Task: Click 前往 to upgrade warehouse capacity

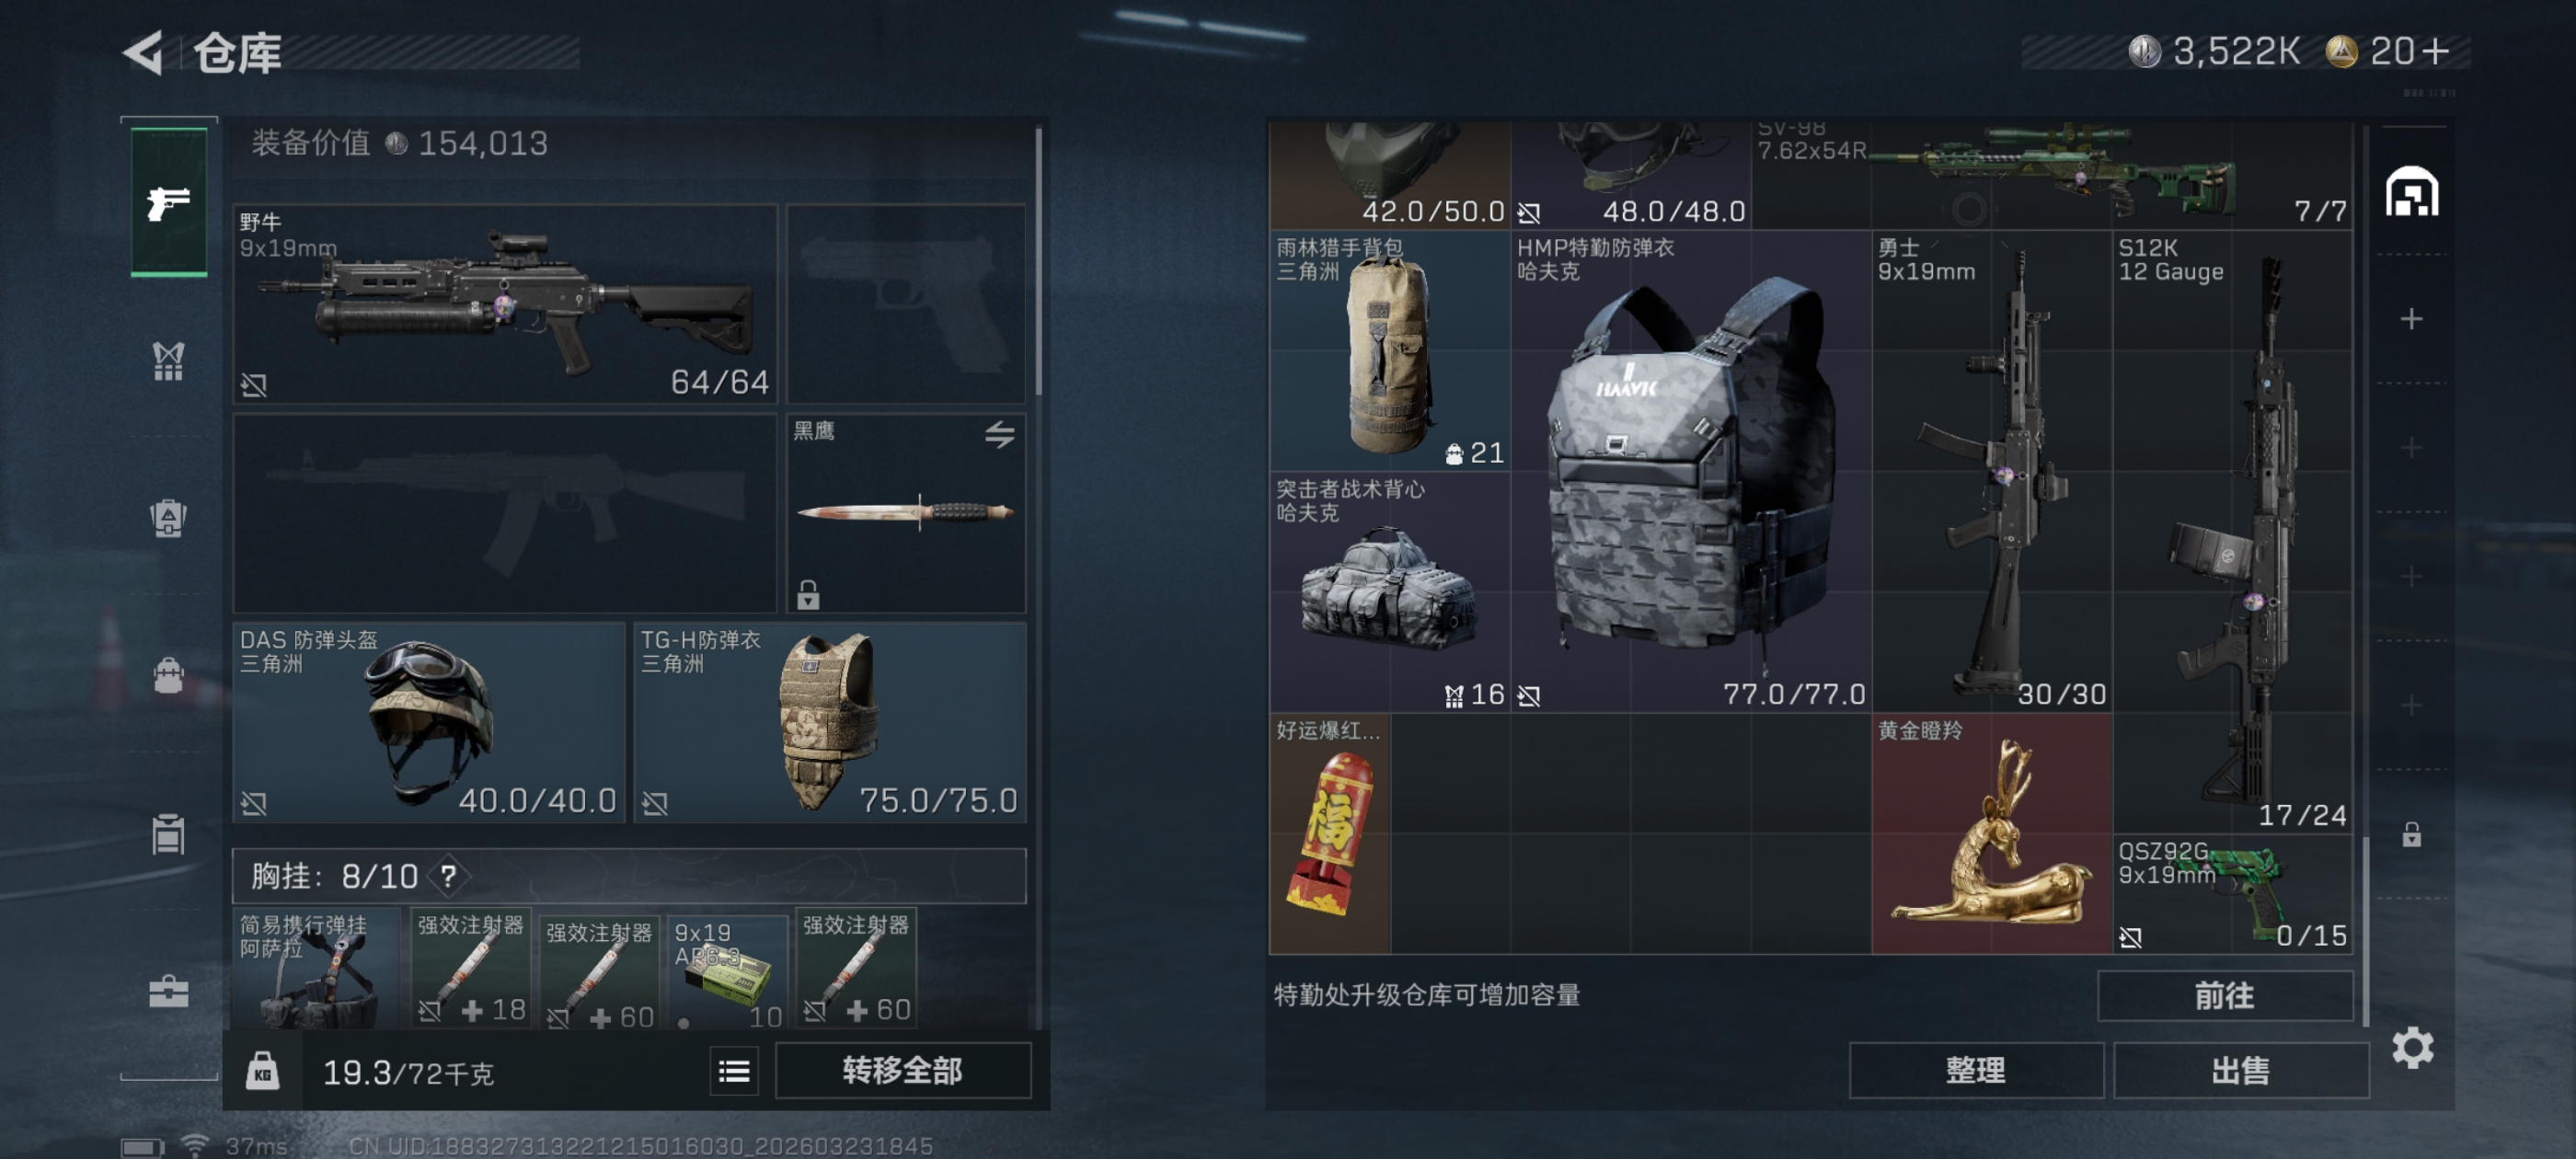Action: (2224, 995)
